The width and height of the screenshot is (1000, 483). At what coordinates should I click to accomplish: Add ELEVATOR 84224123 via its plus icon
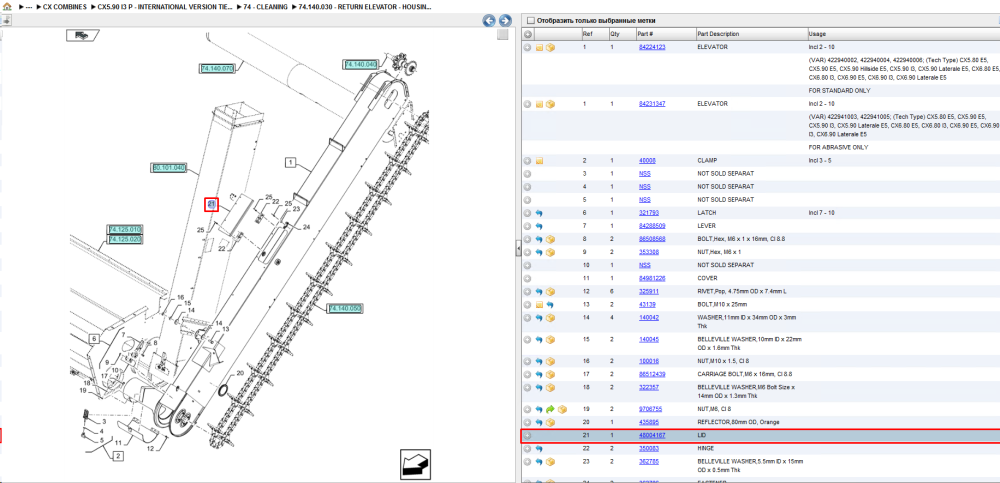(527, 47)
